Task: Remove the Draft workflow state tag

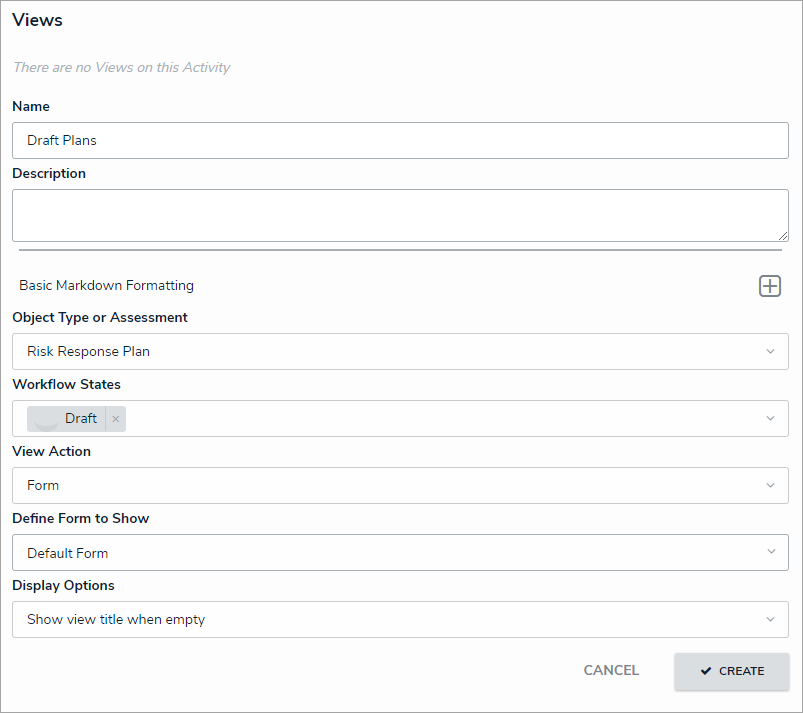Action: 116,419
